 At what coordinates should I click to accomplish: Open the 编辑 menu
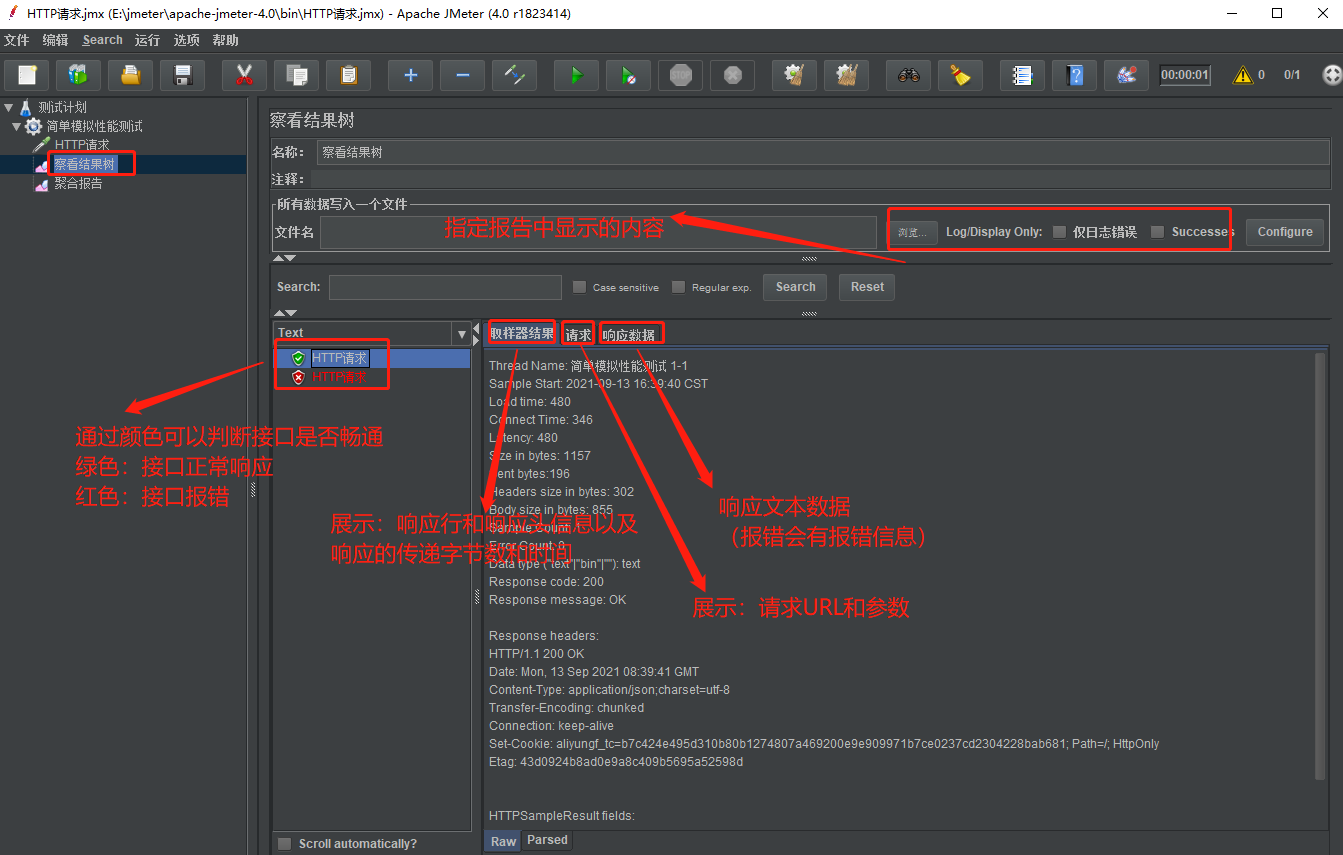56,40
